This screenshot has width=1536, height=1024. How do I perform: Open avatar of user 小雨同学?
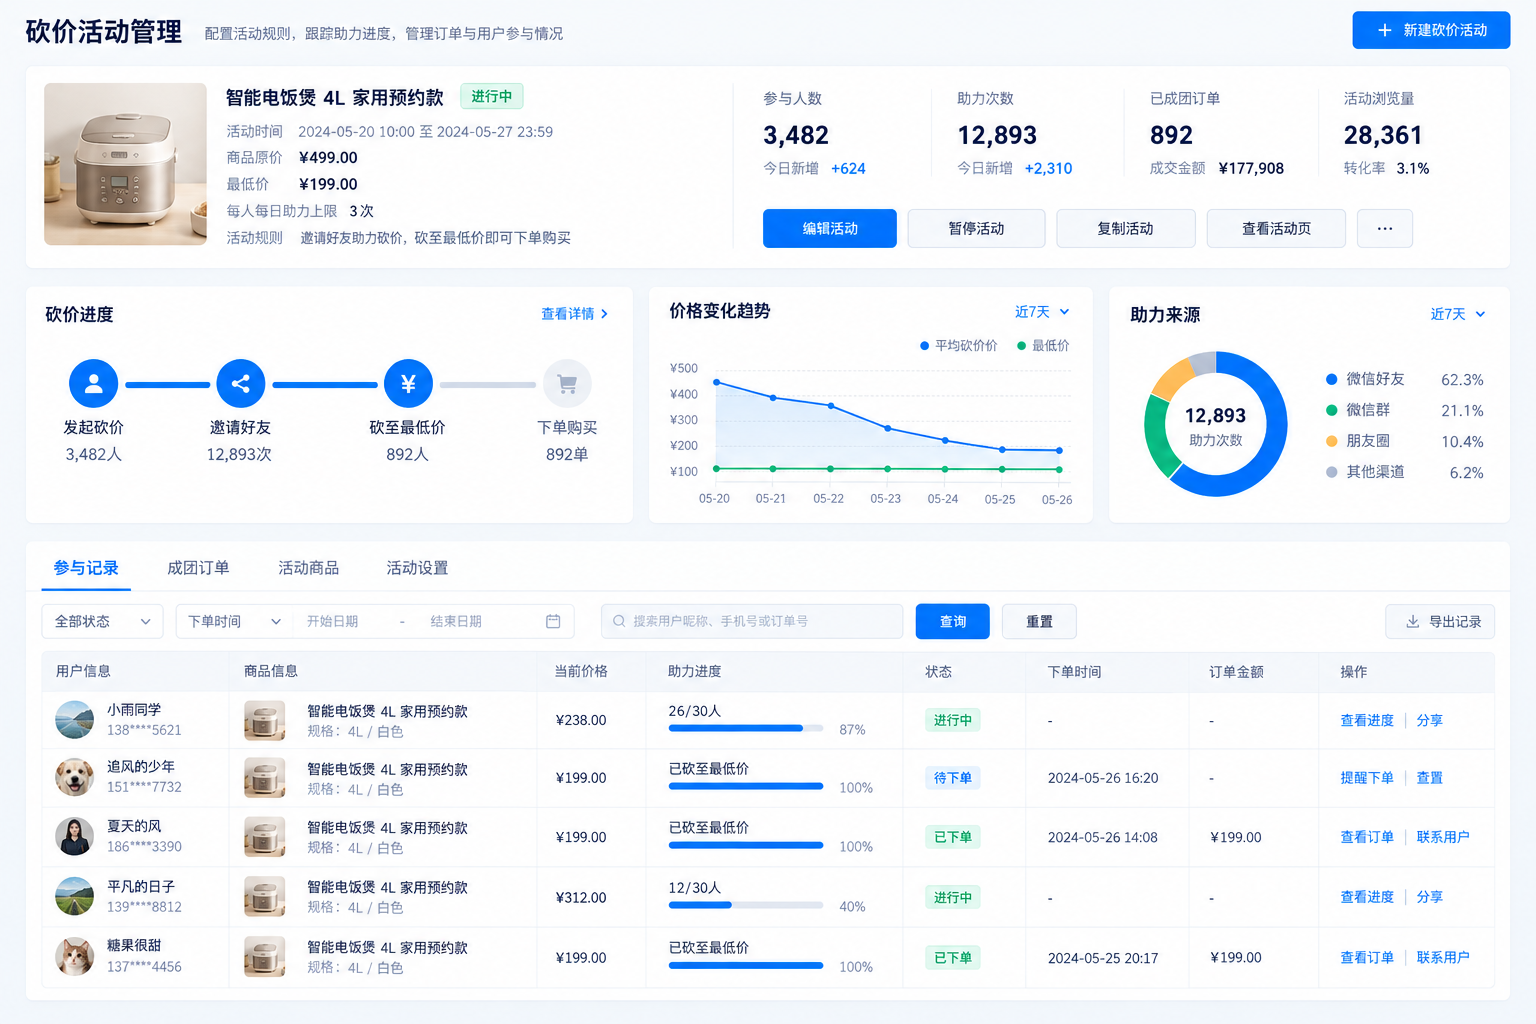75,720
